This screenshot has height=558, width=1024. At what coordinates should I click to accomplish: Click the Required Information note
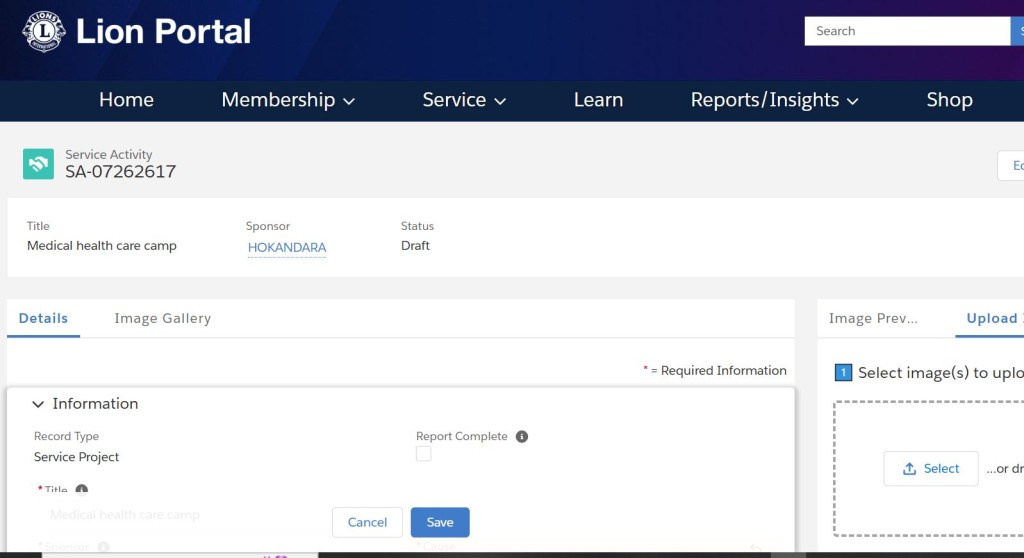[x=715, y=370]
